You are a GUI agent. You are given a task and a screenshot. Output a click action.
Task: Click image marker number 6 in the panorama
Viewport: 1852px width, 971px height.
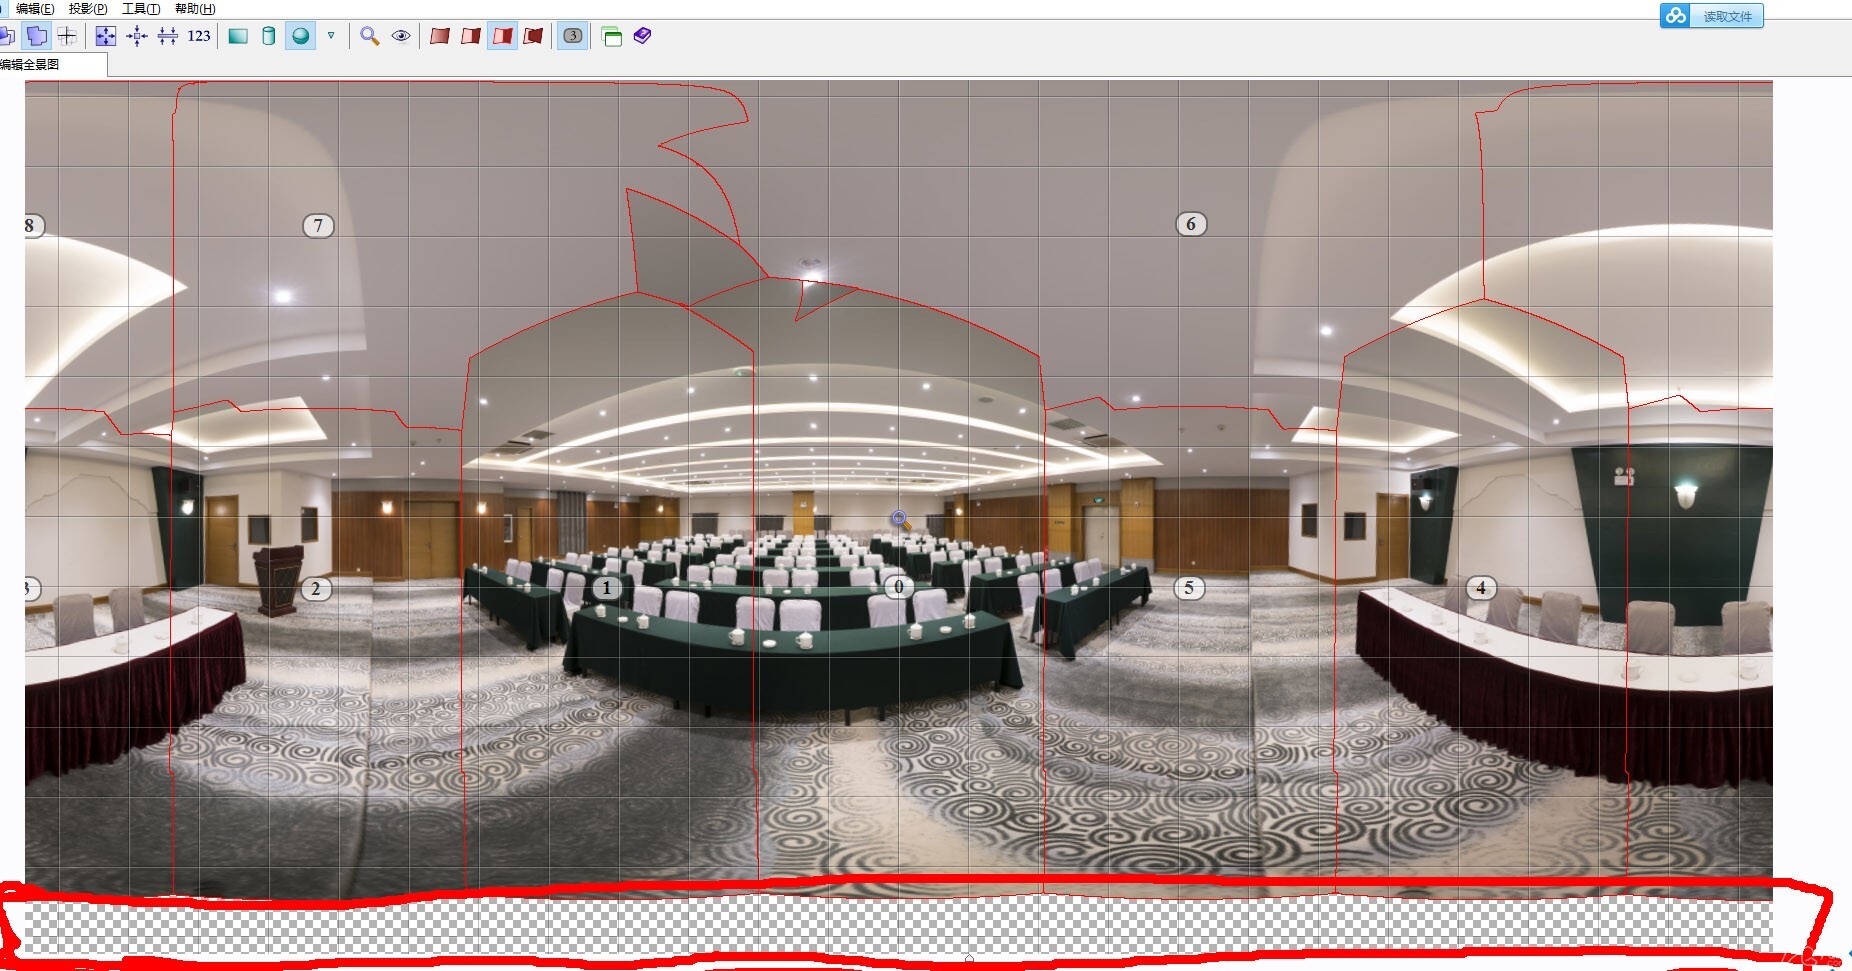pos(1190,224)
